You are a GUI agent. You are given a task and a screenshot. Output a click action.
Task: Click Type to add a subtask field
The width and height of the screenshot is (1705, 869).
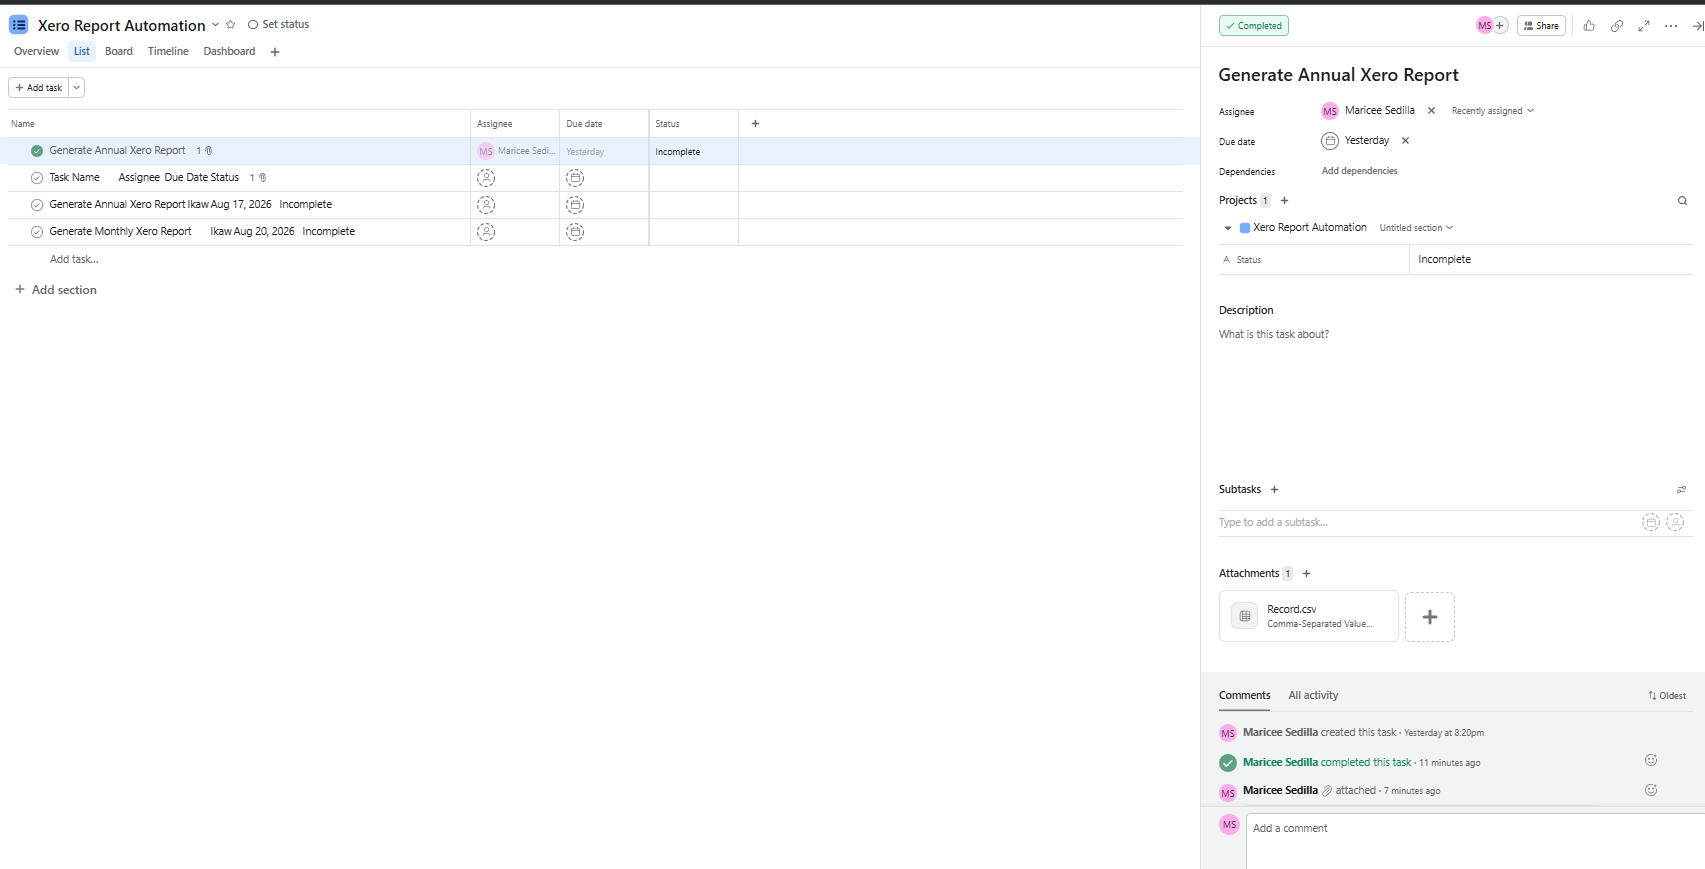point(1425,522)
